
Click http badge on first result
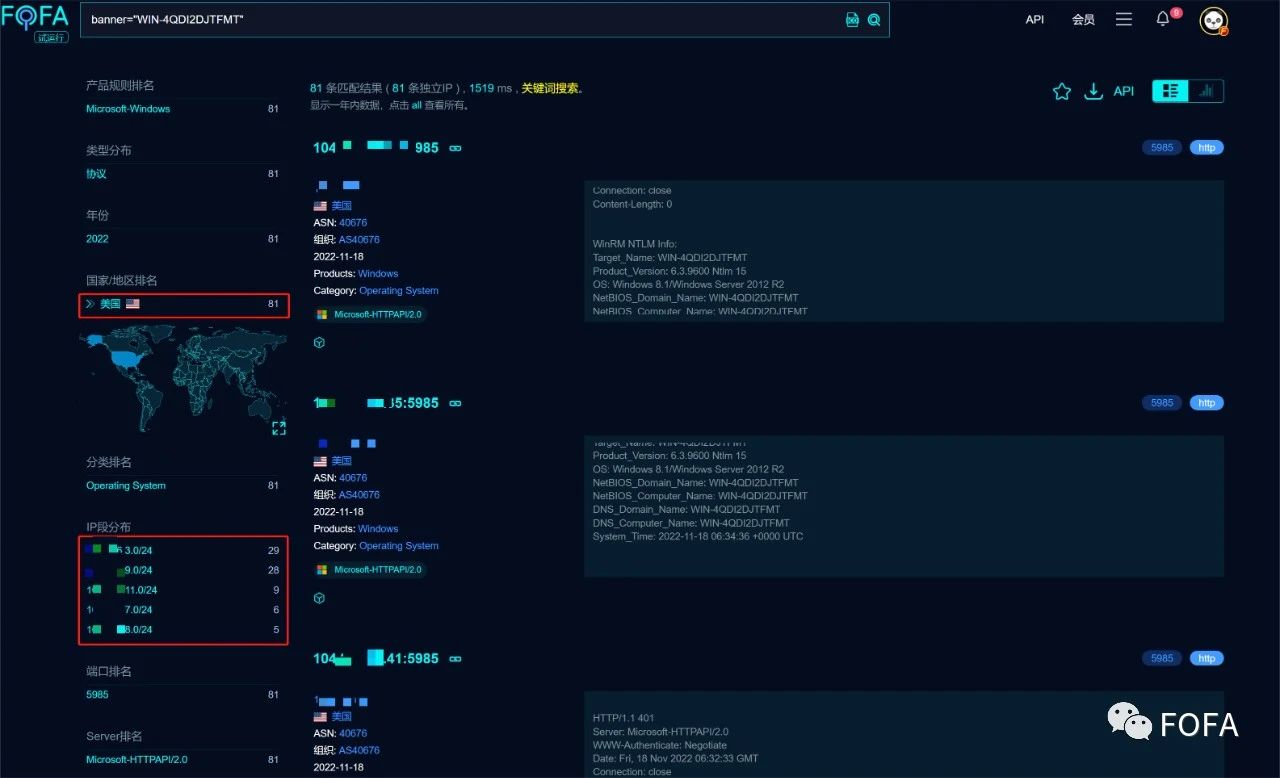pos(1207,148)
